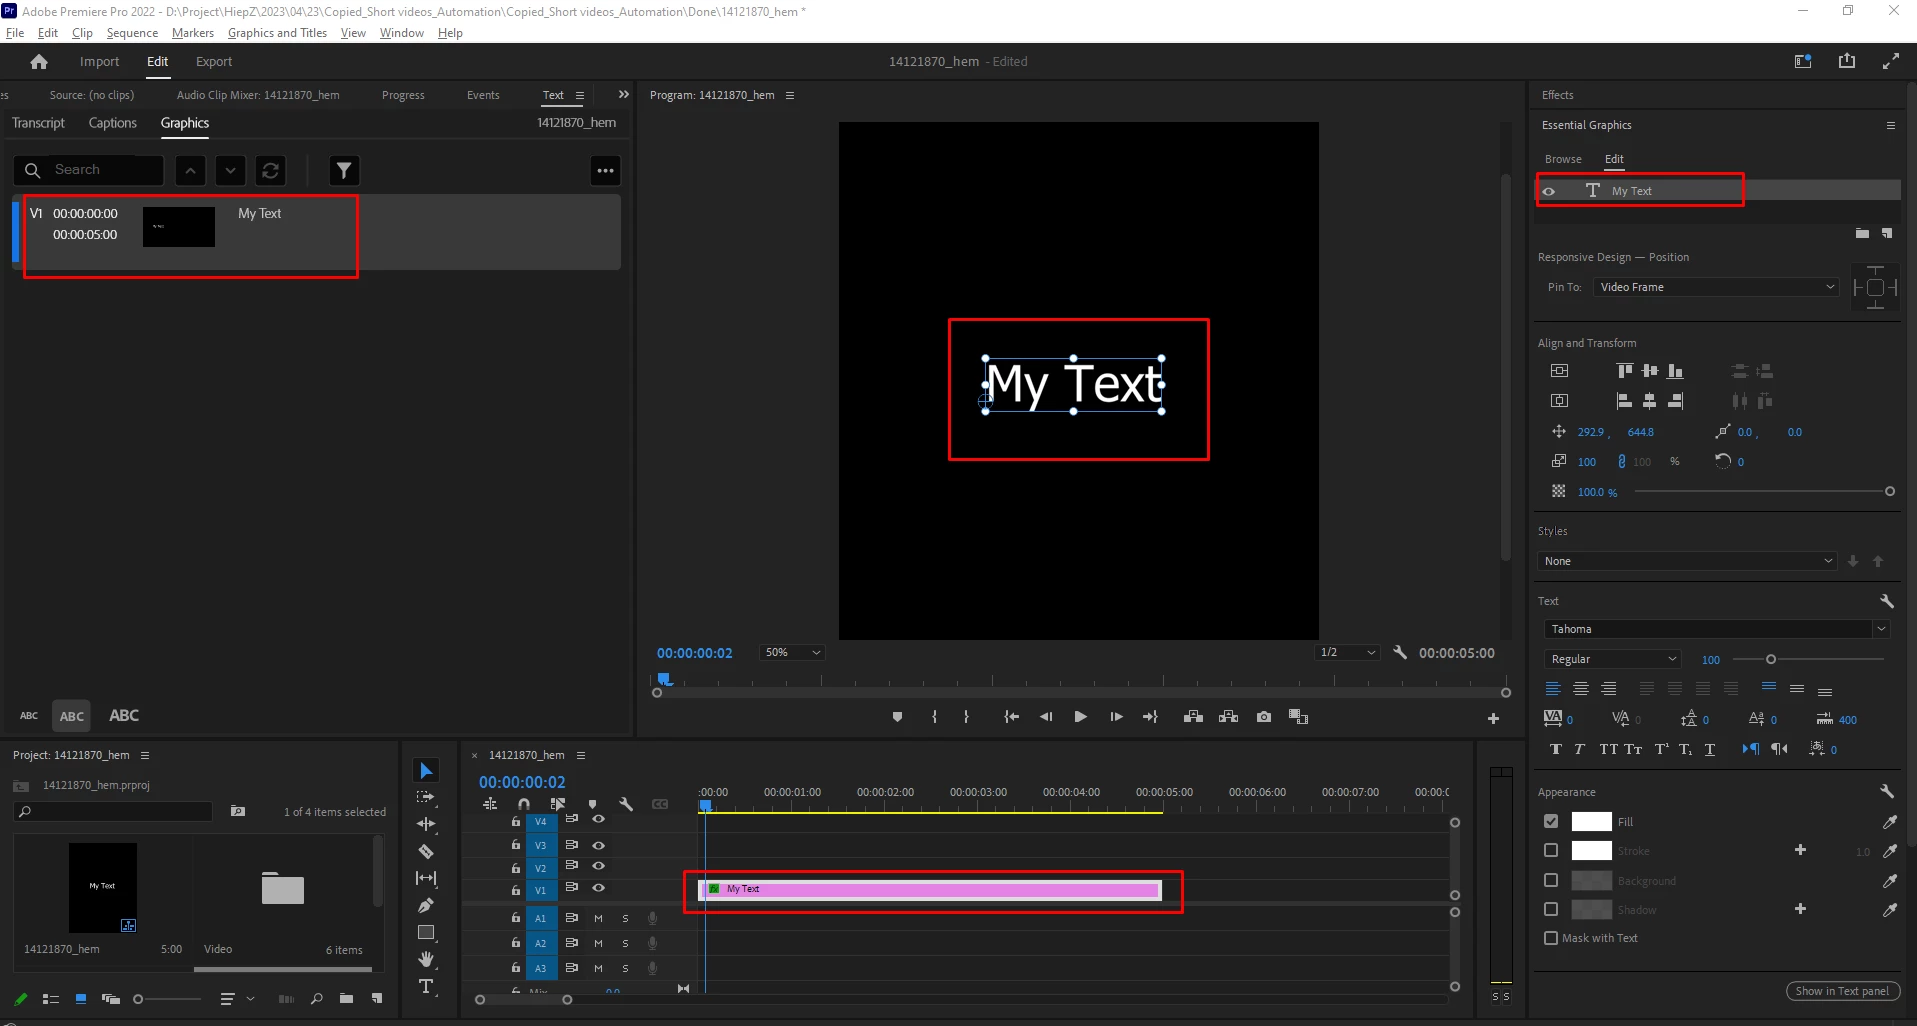
Task: Expand the hidden panel tabs chevron
Action: (624, 95)
